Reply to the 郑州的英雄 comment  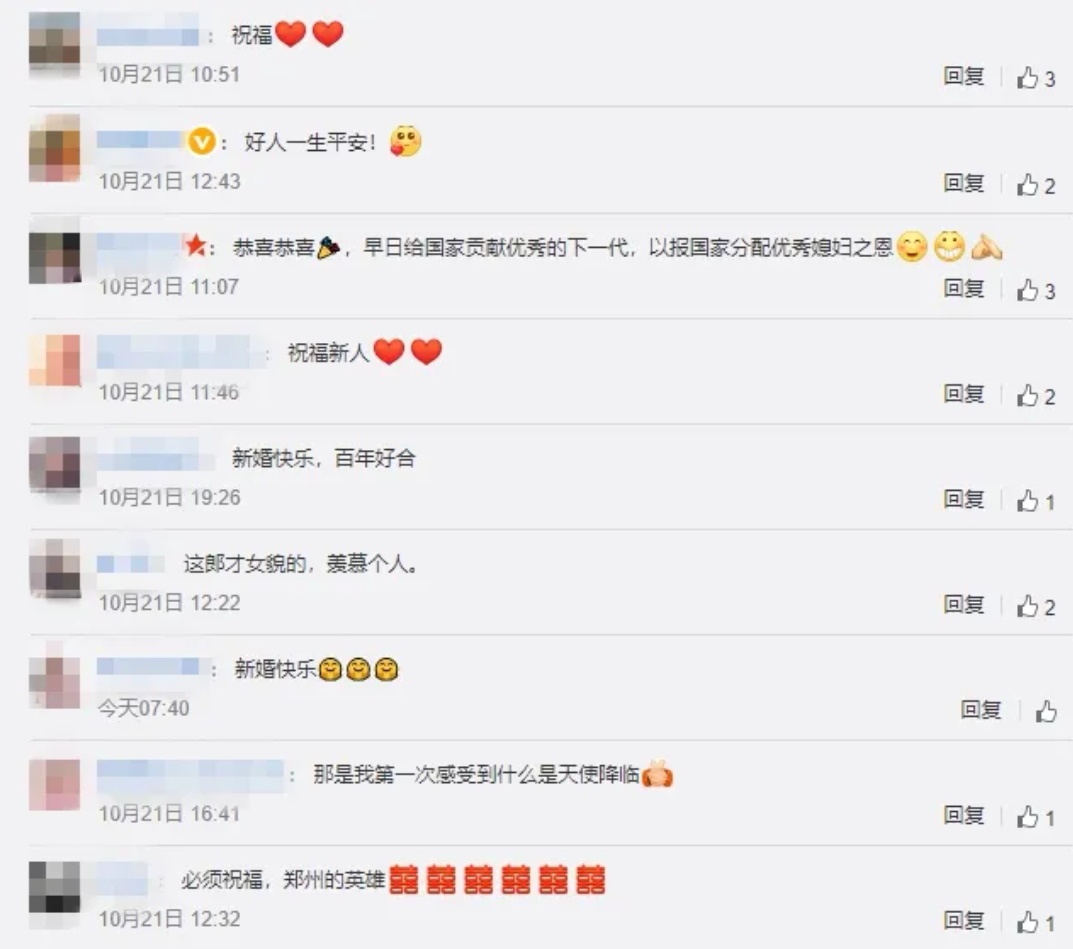click(964, 920)
